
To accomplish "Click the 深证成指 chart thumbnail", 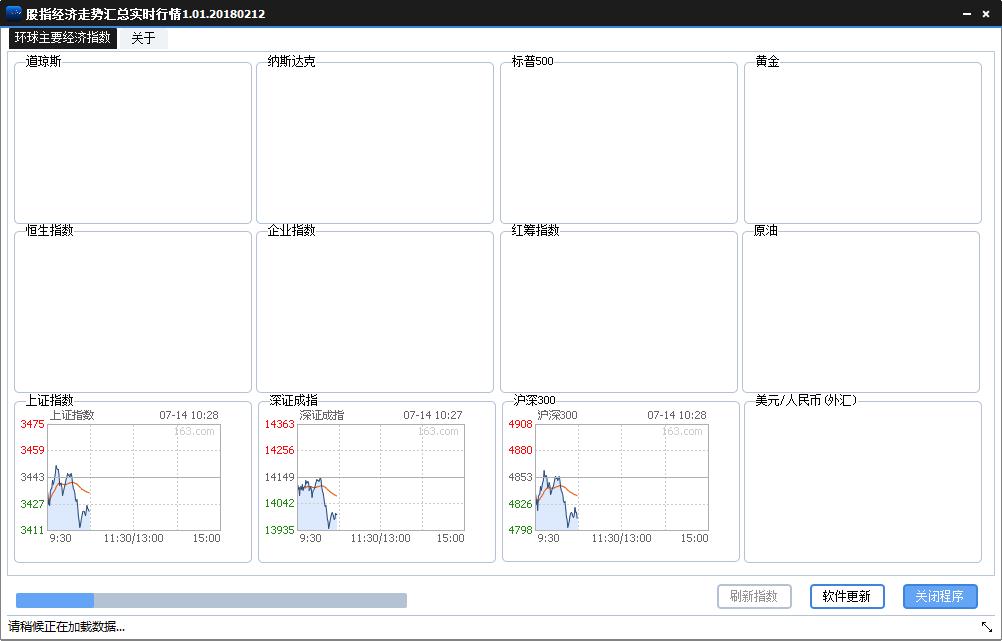I will click(365, 477).
